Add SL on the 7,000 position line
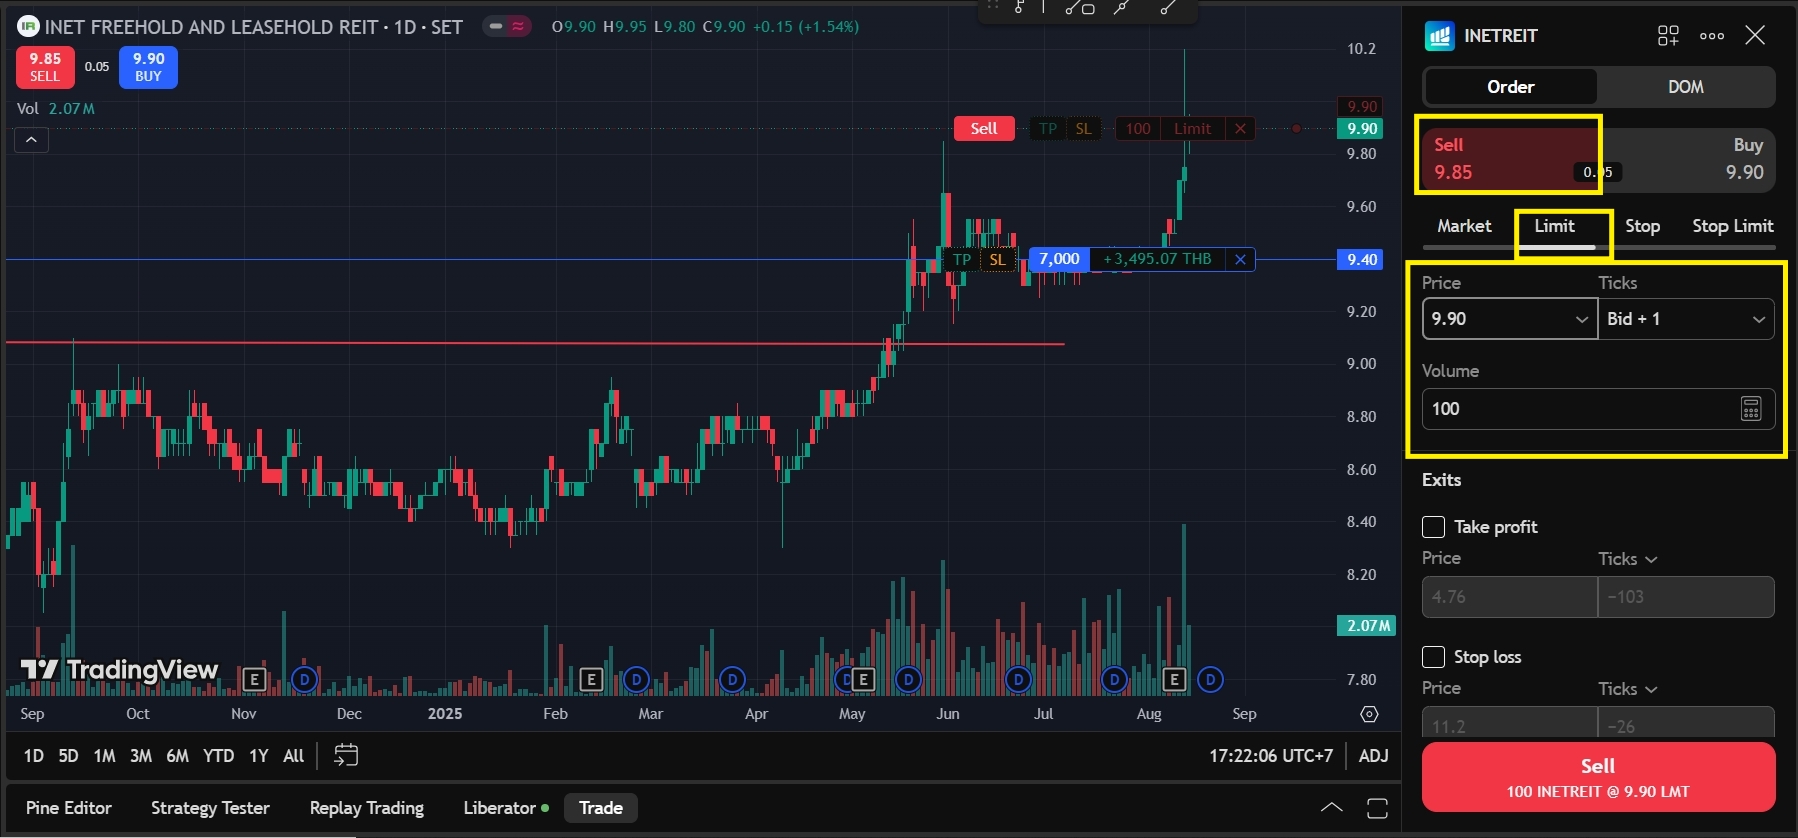 point(997,259)
